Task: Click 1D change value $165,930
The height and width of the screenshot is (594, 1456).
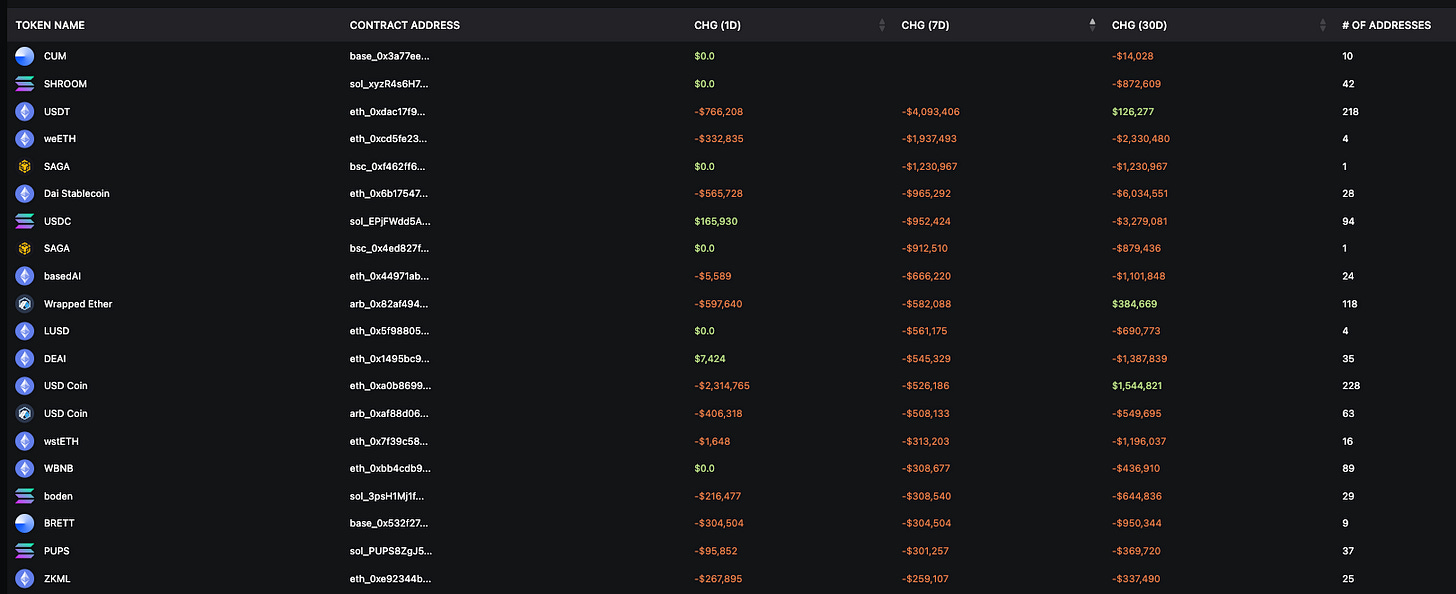Action: [x=715, y=221]
